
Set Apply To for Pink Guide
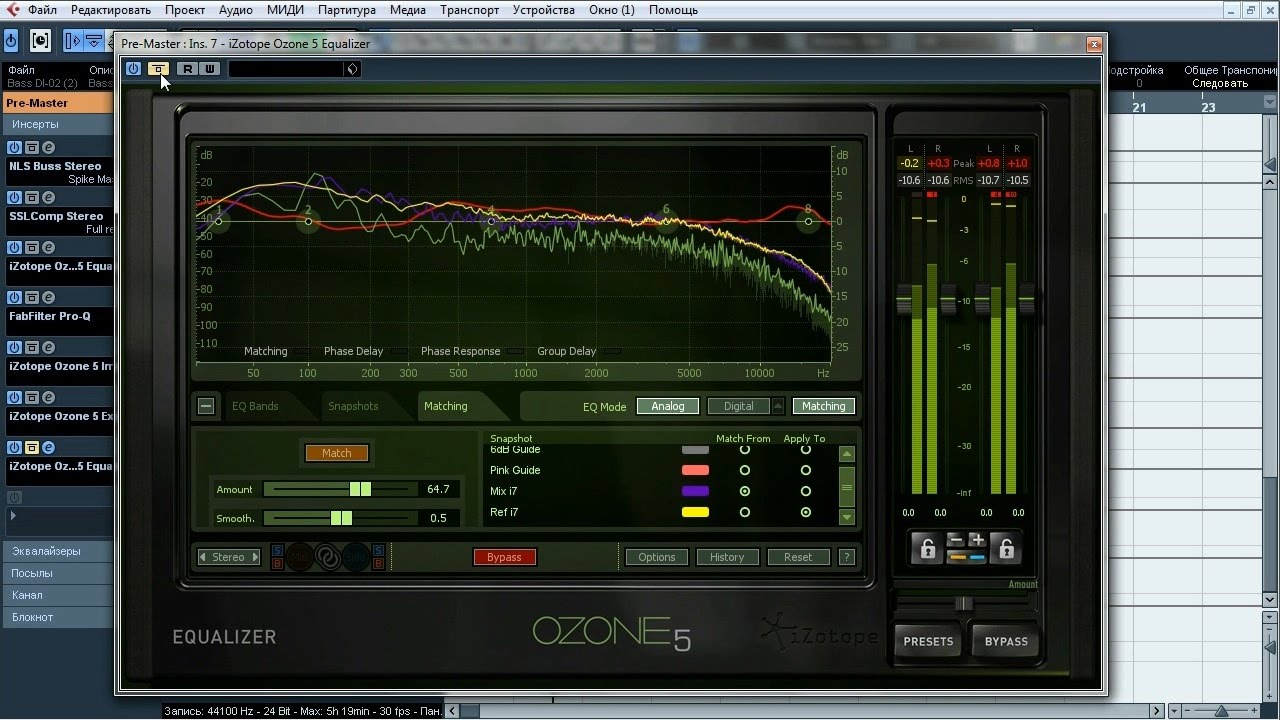click(805, 470)
